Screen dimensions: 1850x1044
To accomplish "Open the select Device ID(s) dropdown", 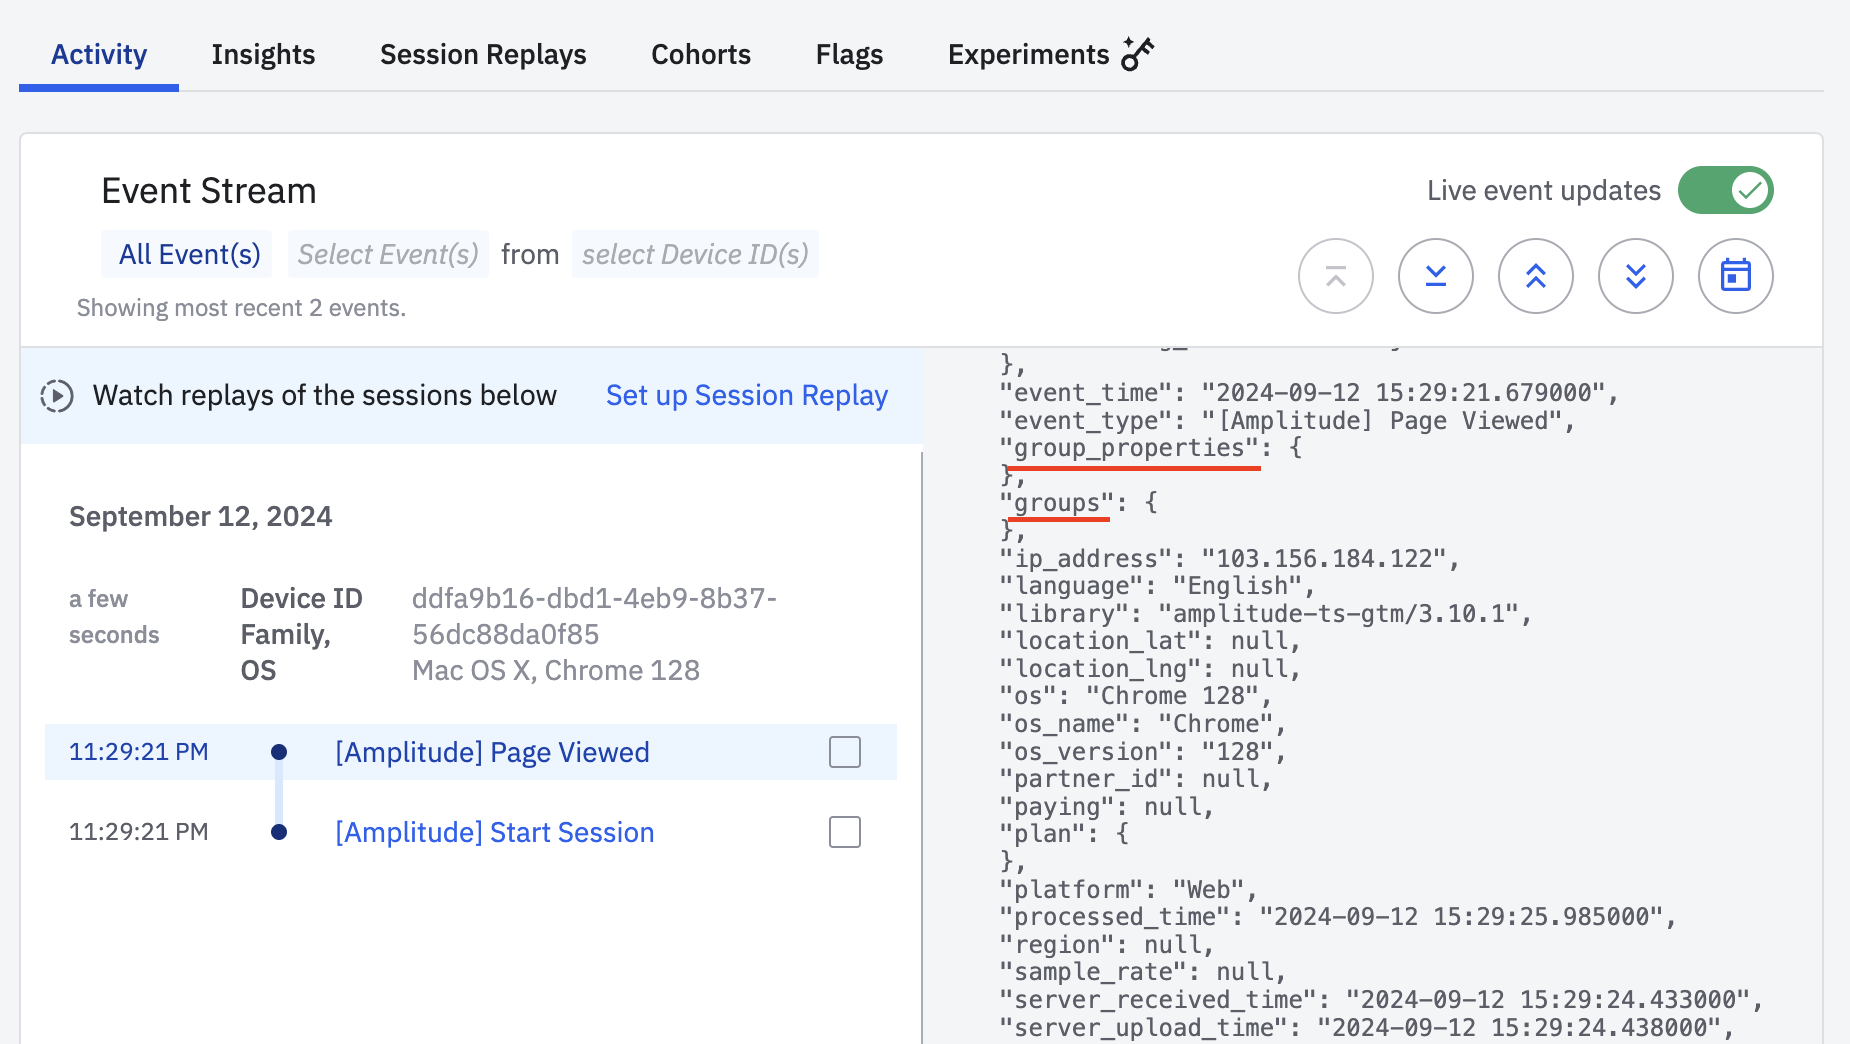I will [x=695, y=255].
